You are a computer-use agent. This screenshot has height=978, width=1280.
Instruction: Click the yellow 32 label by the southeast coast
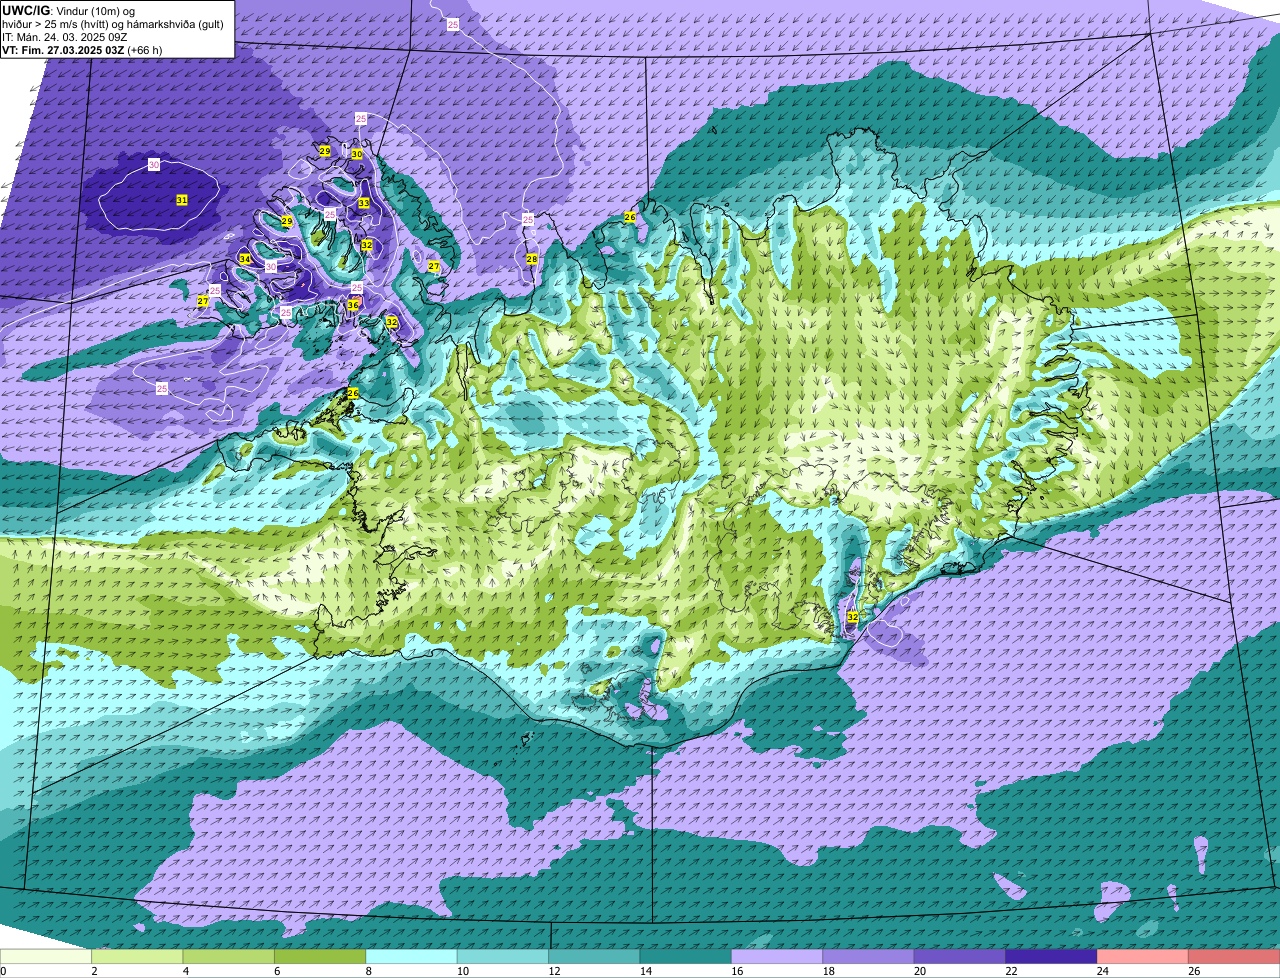[853, 617]
